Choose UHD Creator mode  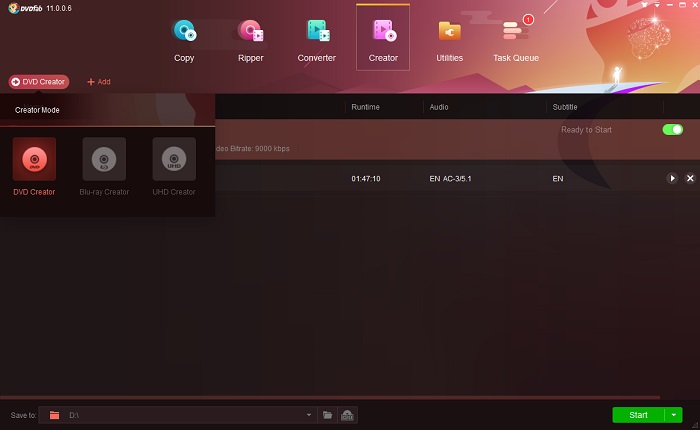click(x=174, y=159)
